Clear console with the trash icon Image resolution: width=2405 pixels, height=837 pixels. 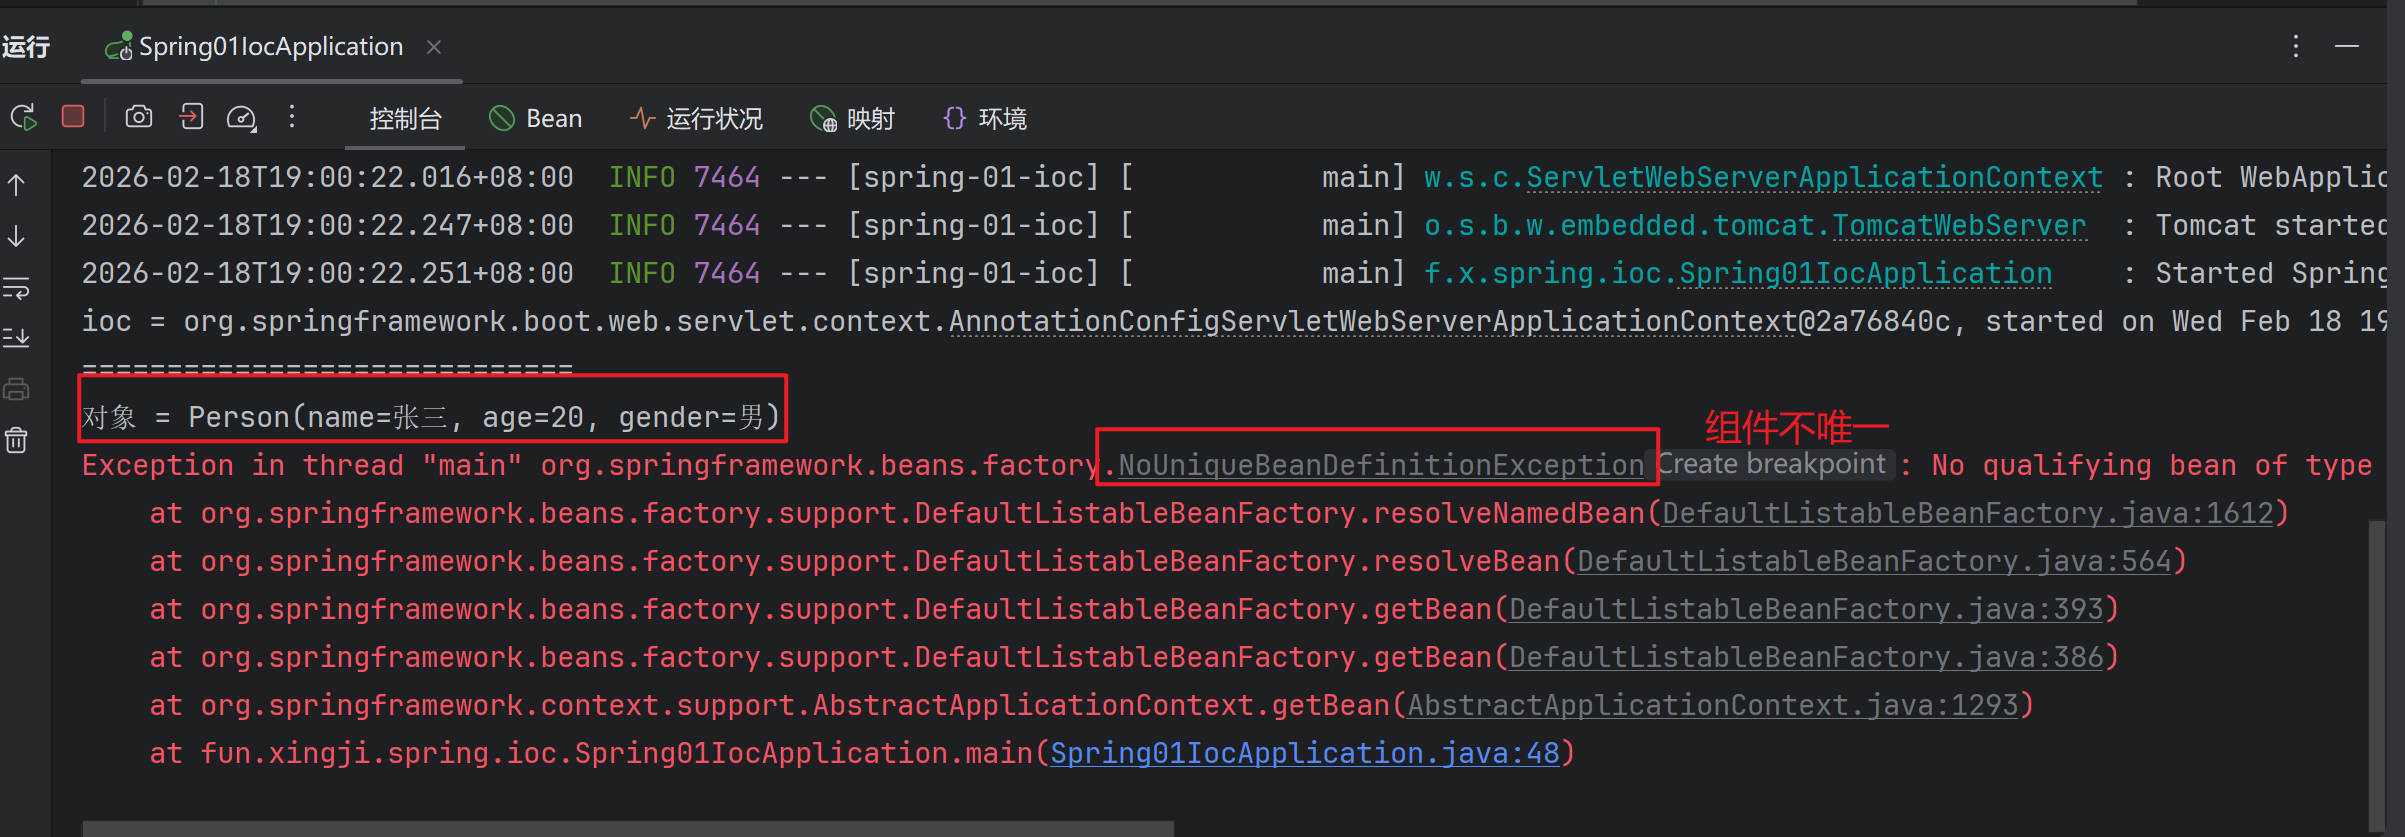pyautogui.click(x=17, y=440)
